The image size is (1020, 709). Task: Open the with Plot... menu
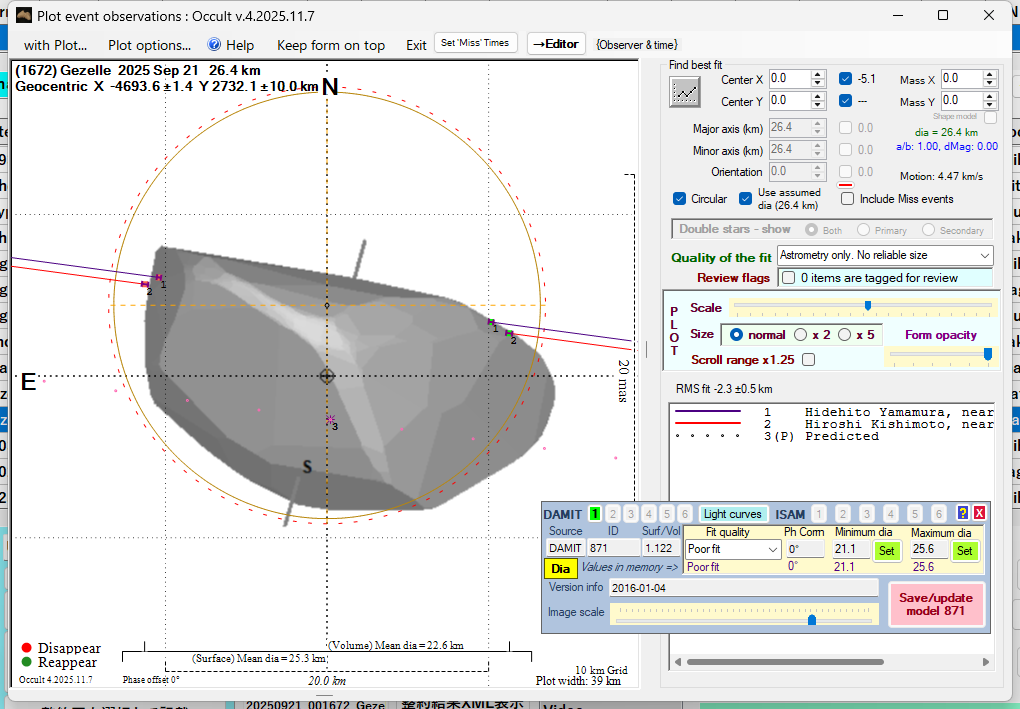coord(55,45)
